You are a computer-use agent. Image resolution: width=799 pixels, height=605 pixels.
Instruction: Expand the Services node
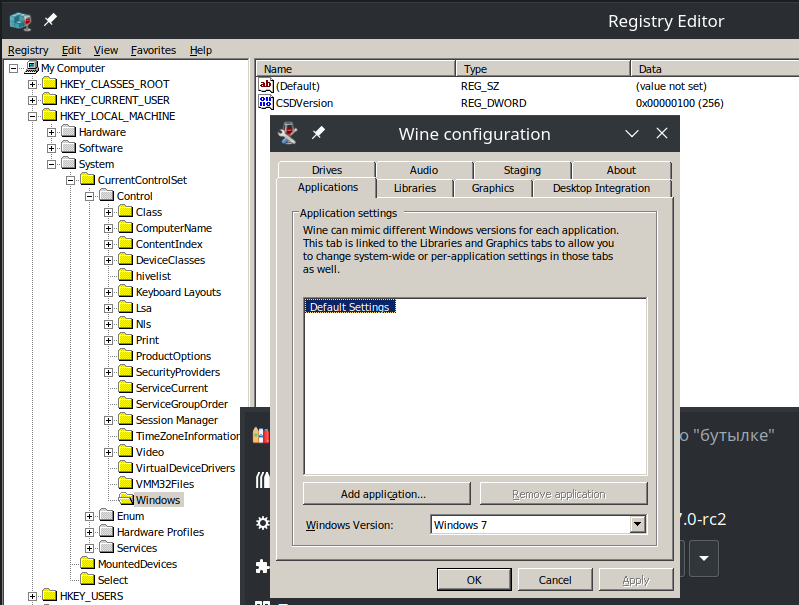point(89,548)
